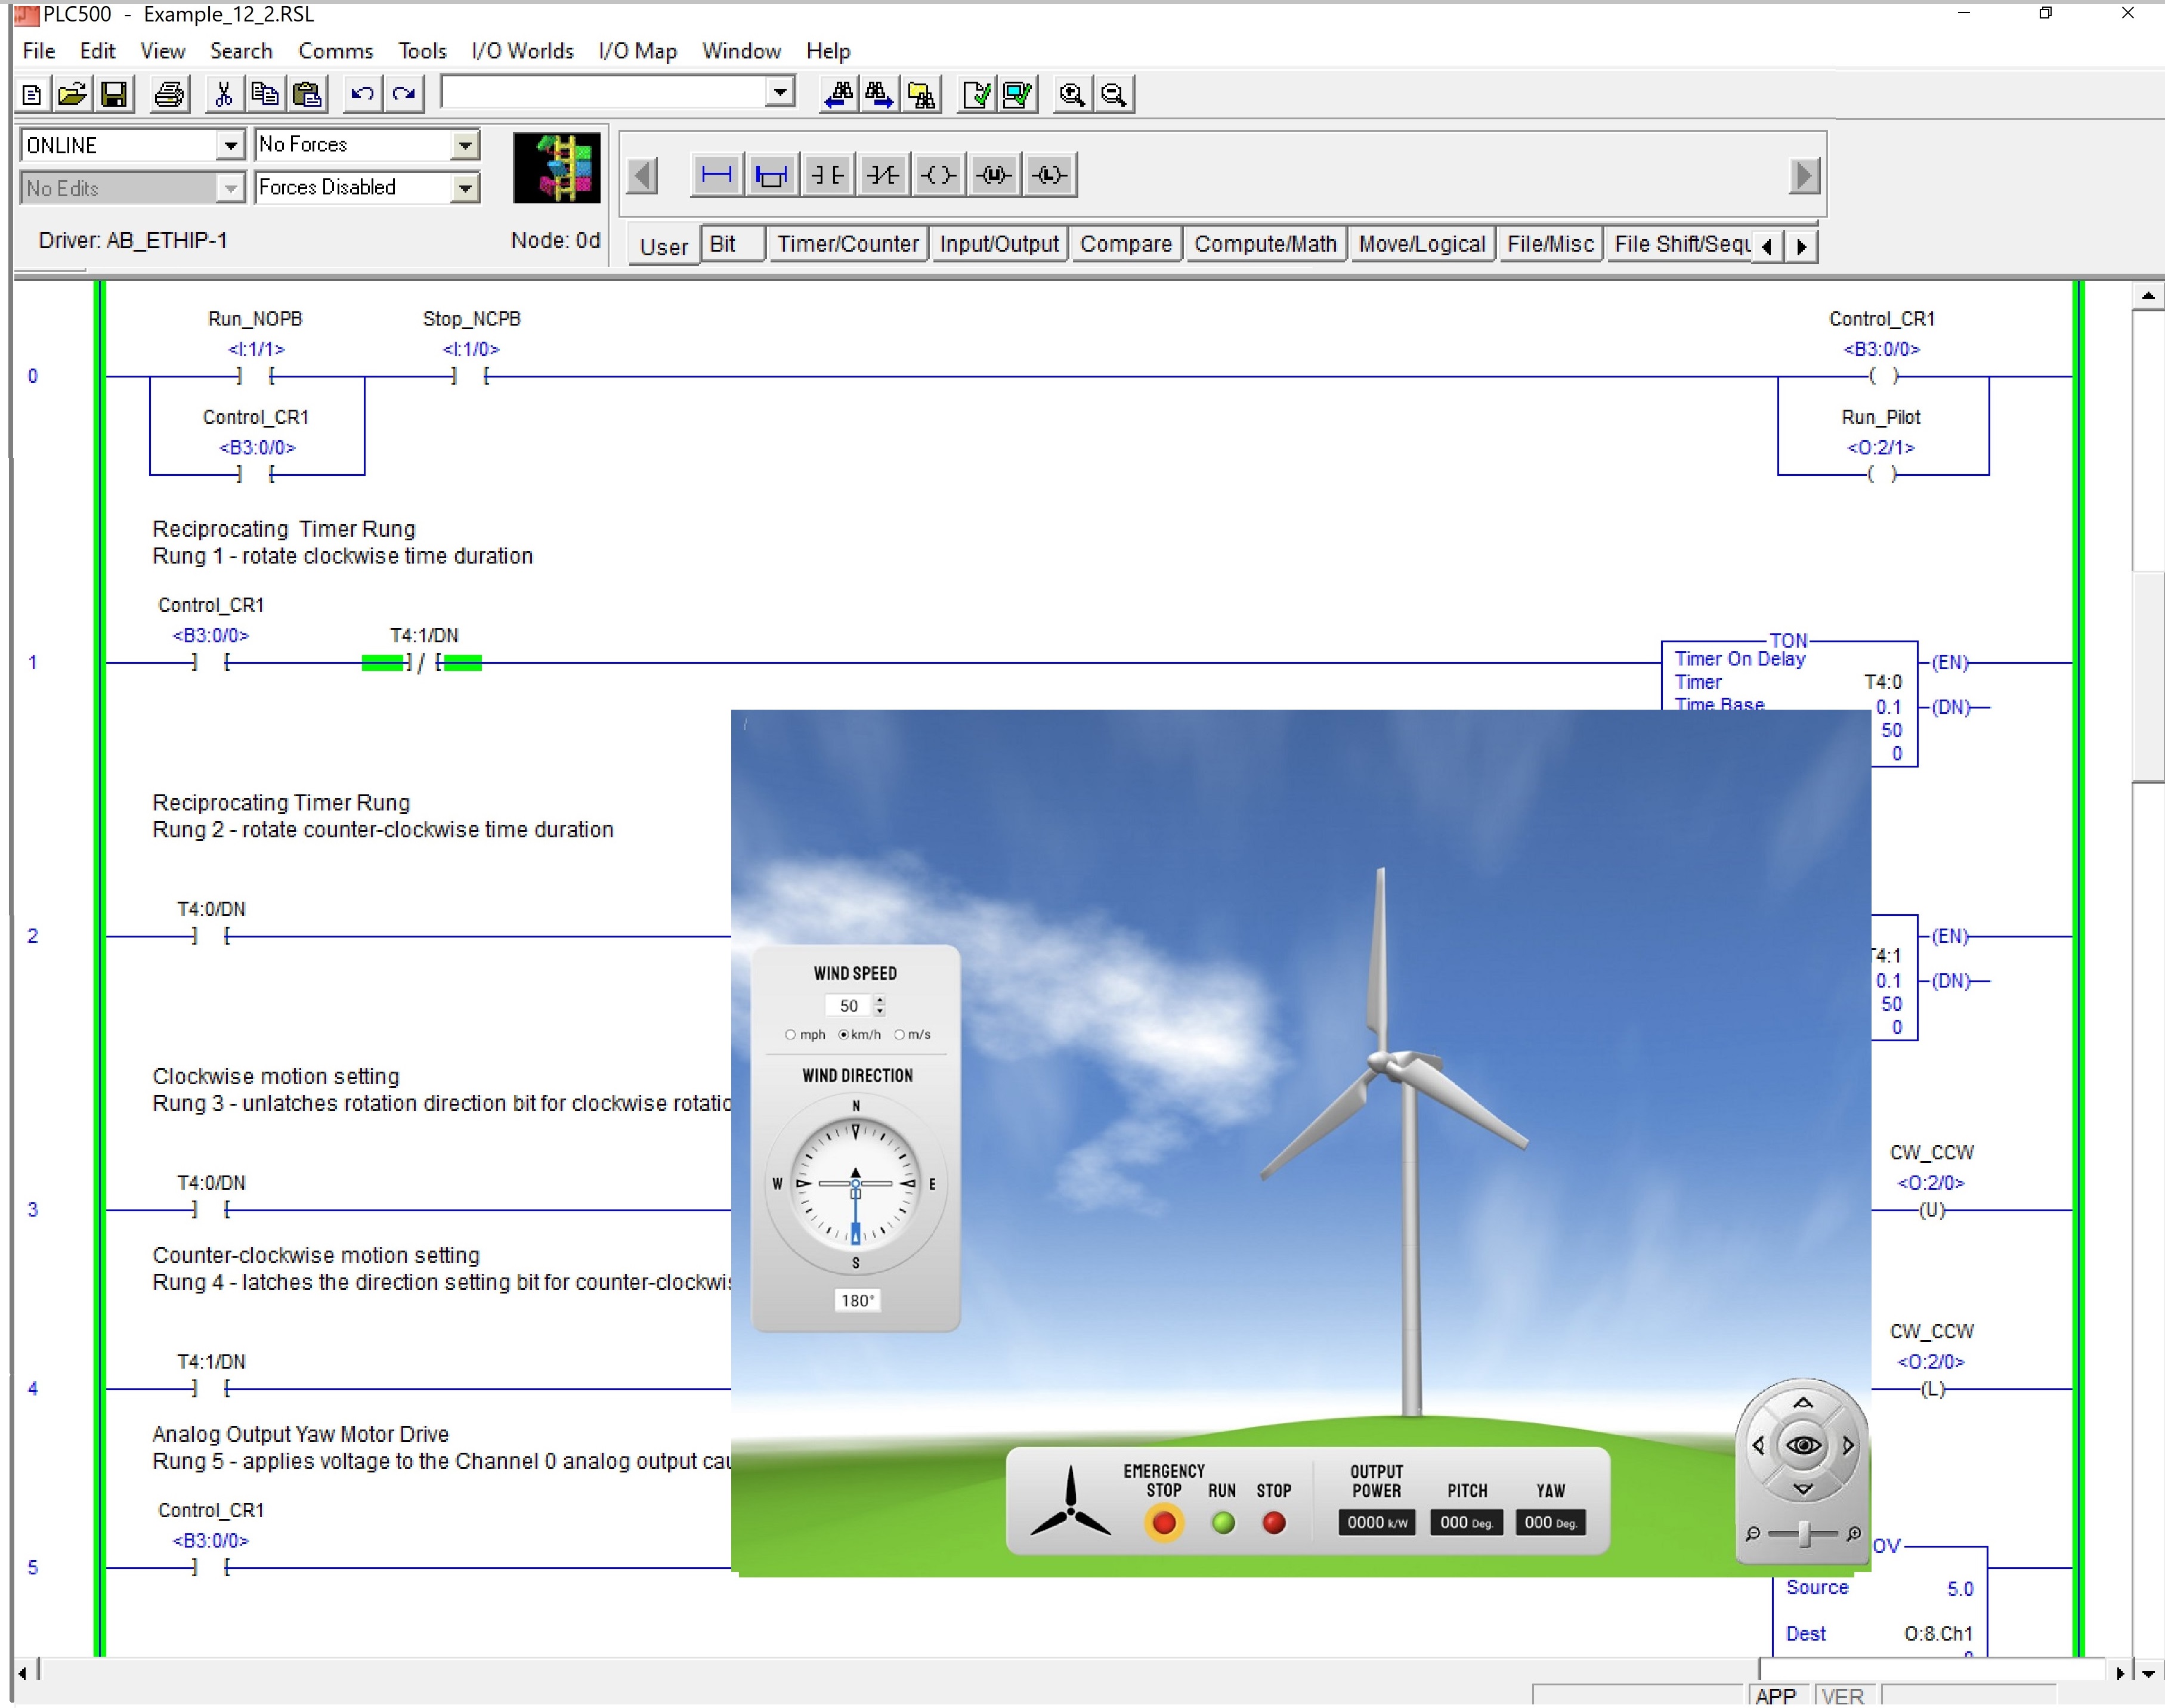Click the I/O Map menu item
2165x1708 pixels.
coord(637,50)
